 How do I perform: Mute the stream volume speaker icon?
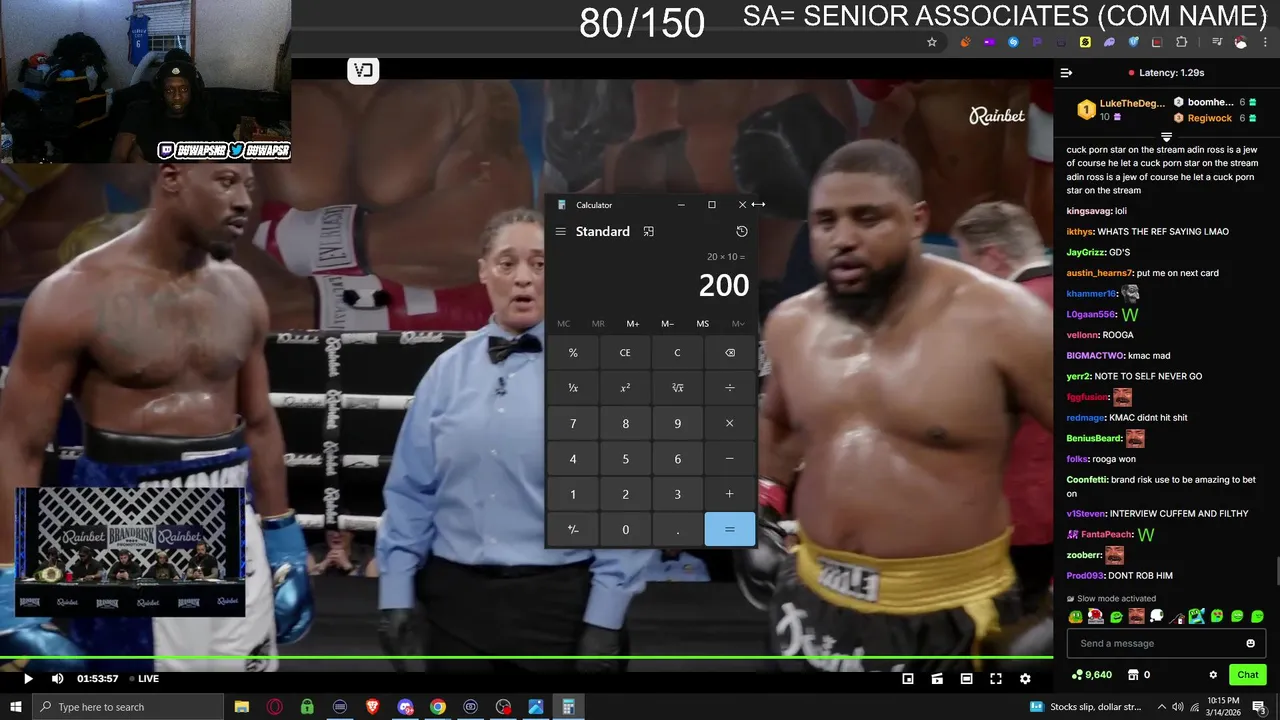click(x=58, y=679)
